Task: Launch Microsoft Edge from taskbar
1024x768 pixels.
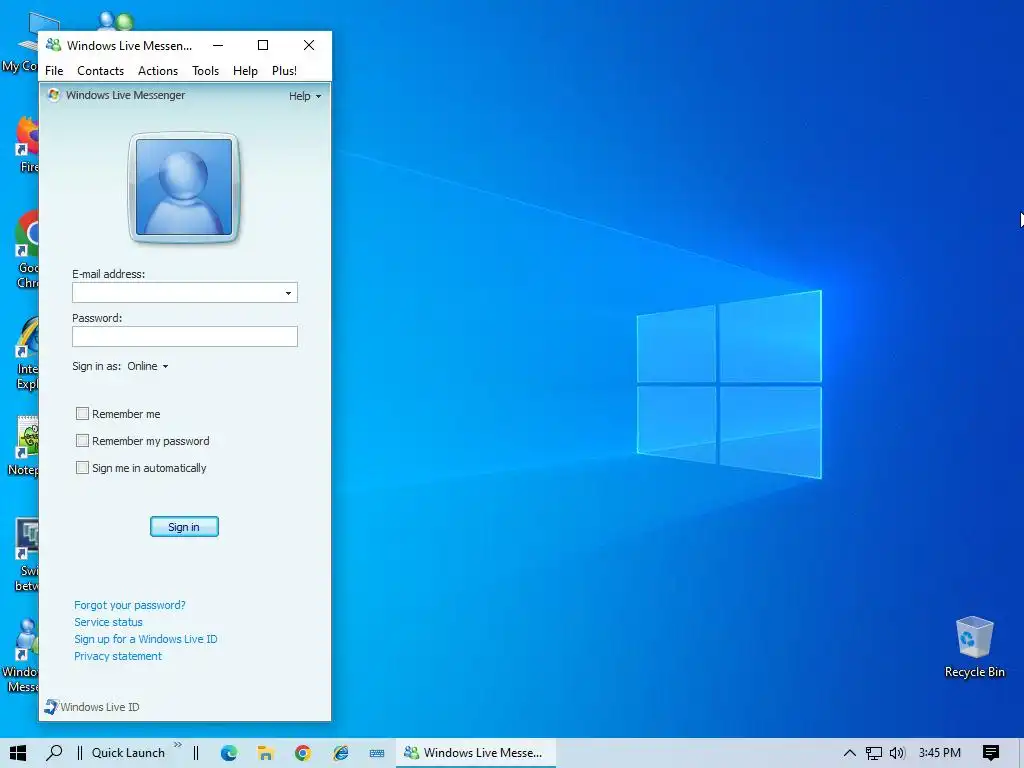Action: coord(229,753)
